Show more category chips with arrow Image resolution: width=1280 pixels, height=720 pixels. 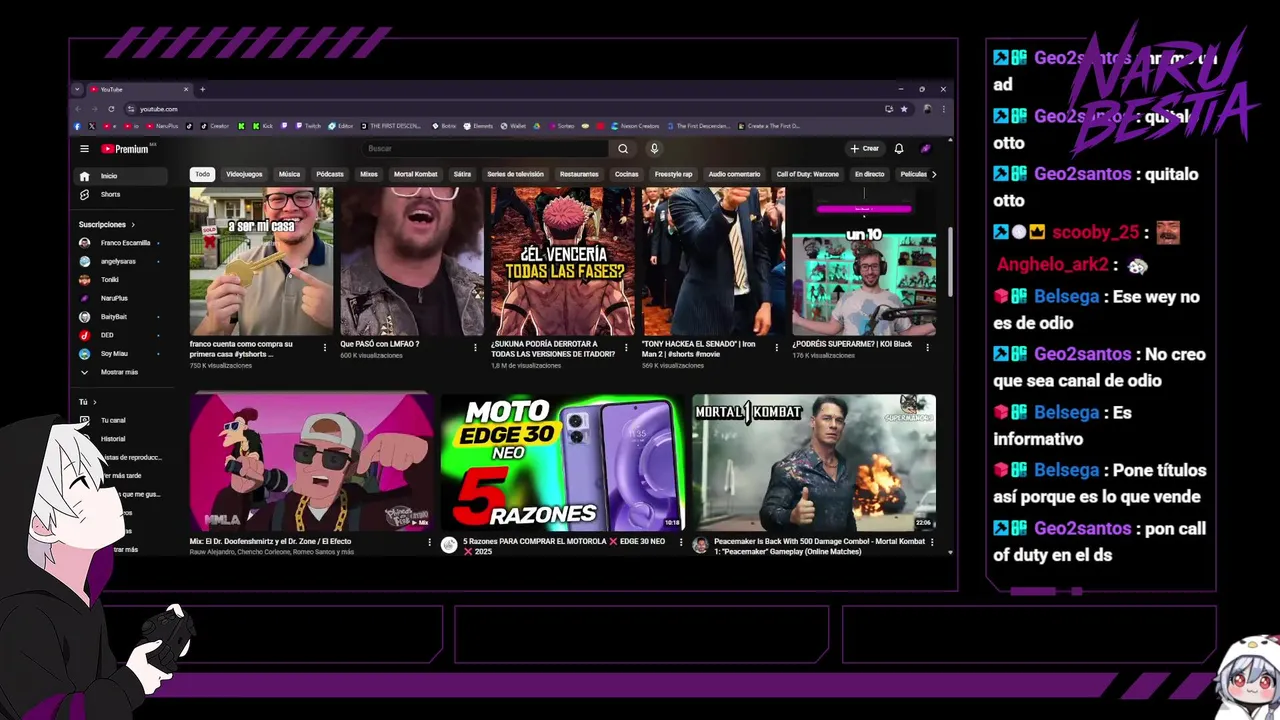tap(934, 174)
